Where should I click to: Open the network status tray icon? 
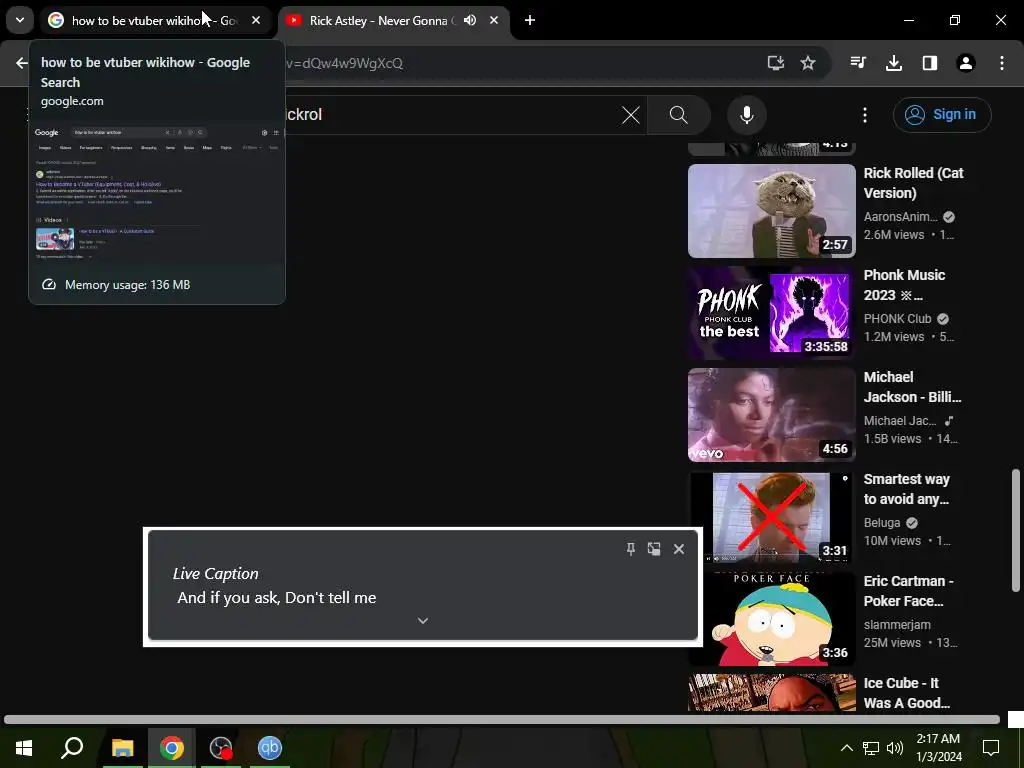tap(871, 748)
